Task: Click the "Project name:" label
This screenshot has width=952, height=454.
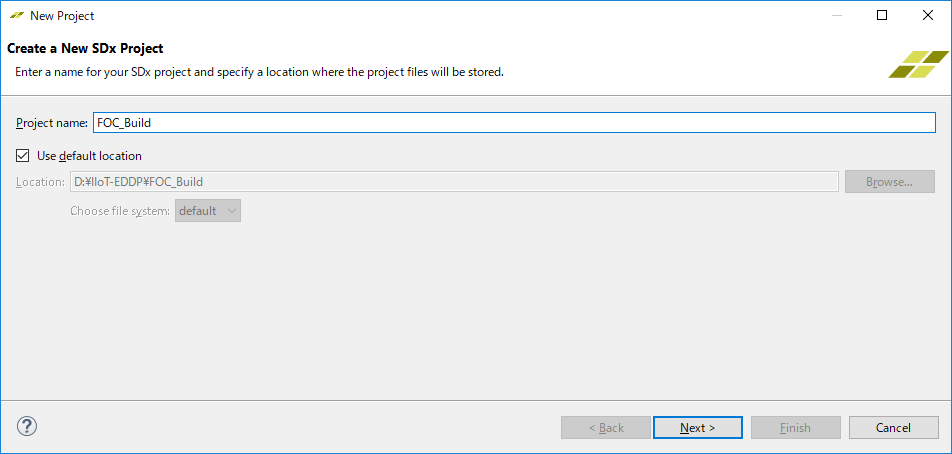Action: coord(52,123)
